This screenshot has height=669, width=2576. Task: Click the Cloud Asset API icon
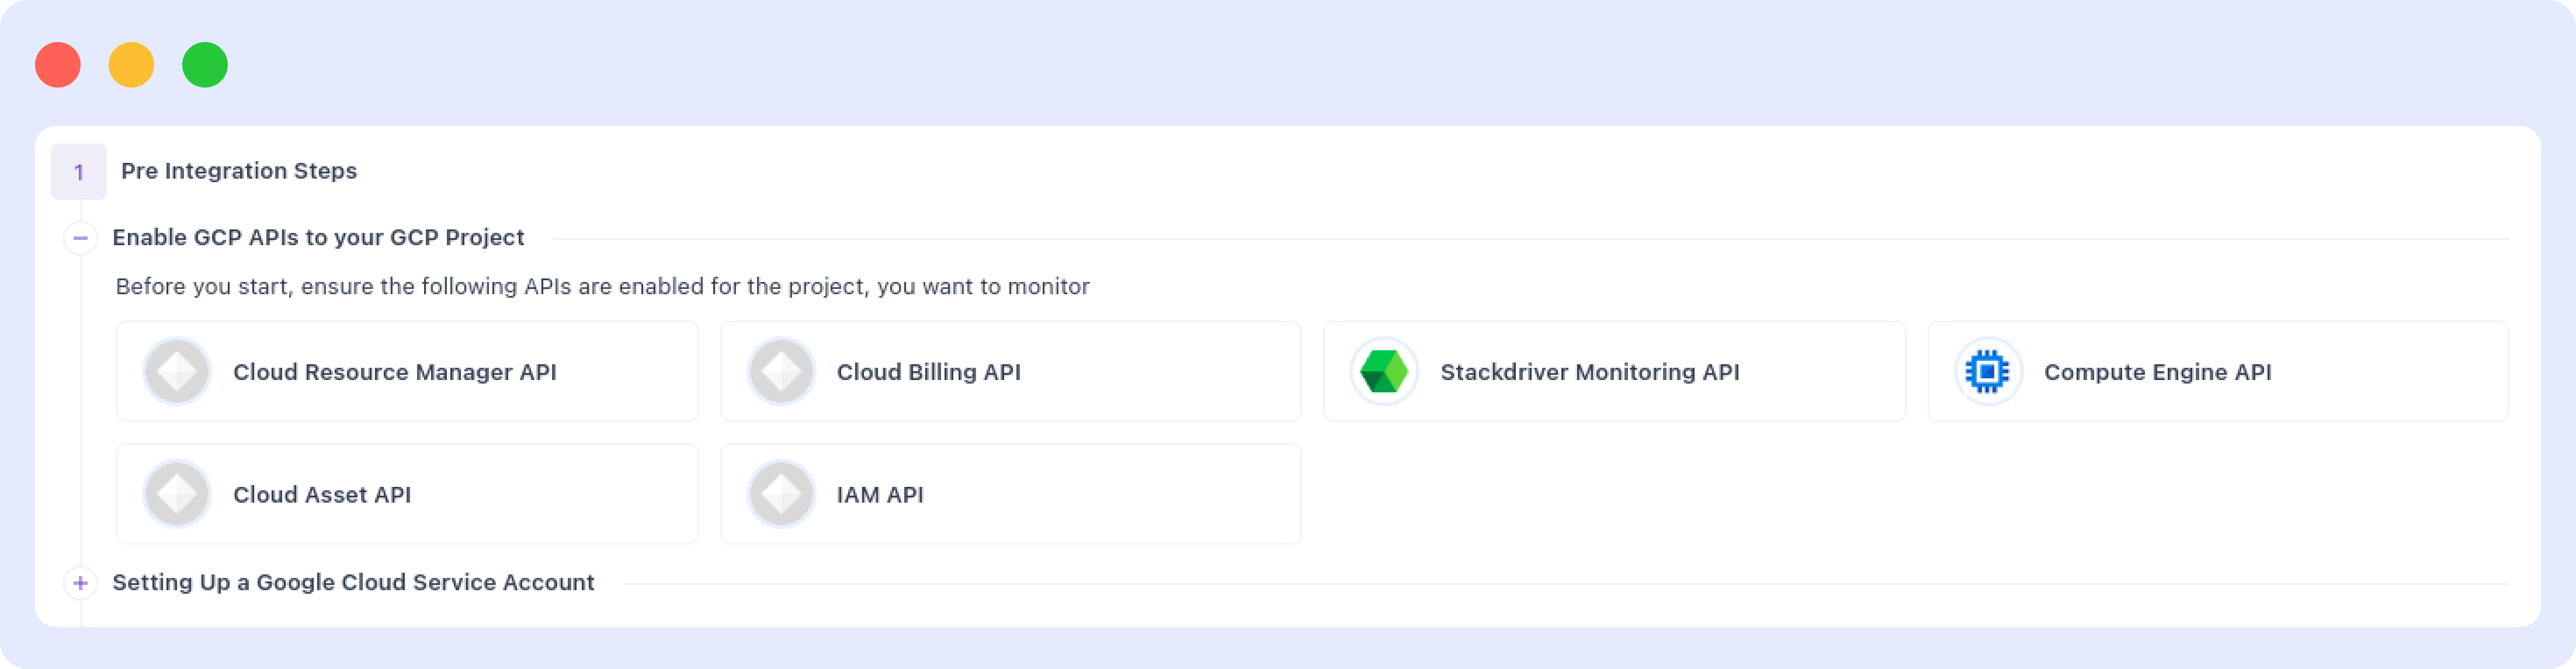176,493
